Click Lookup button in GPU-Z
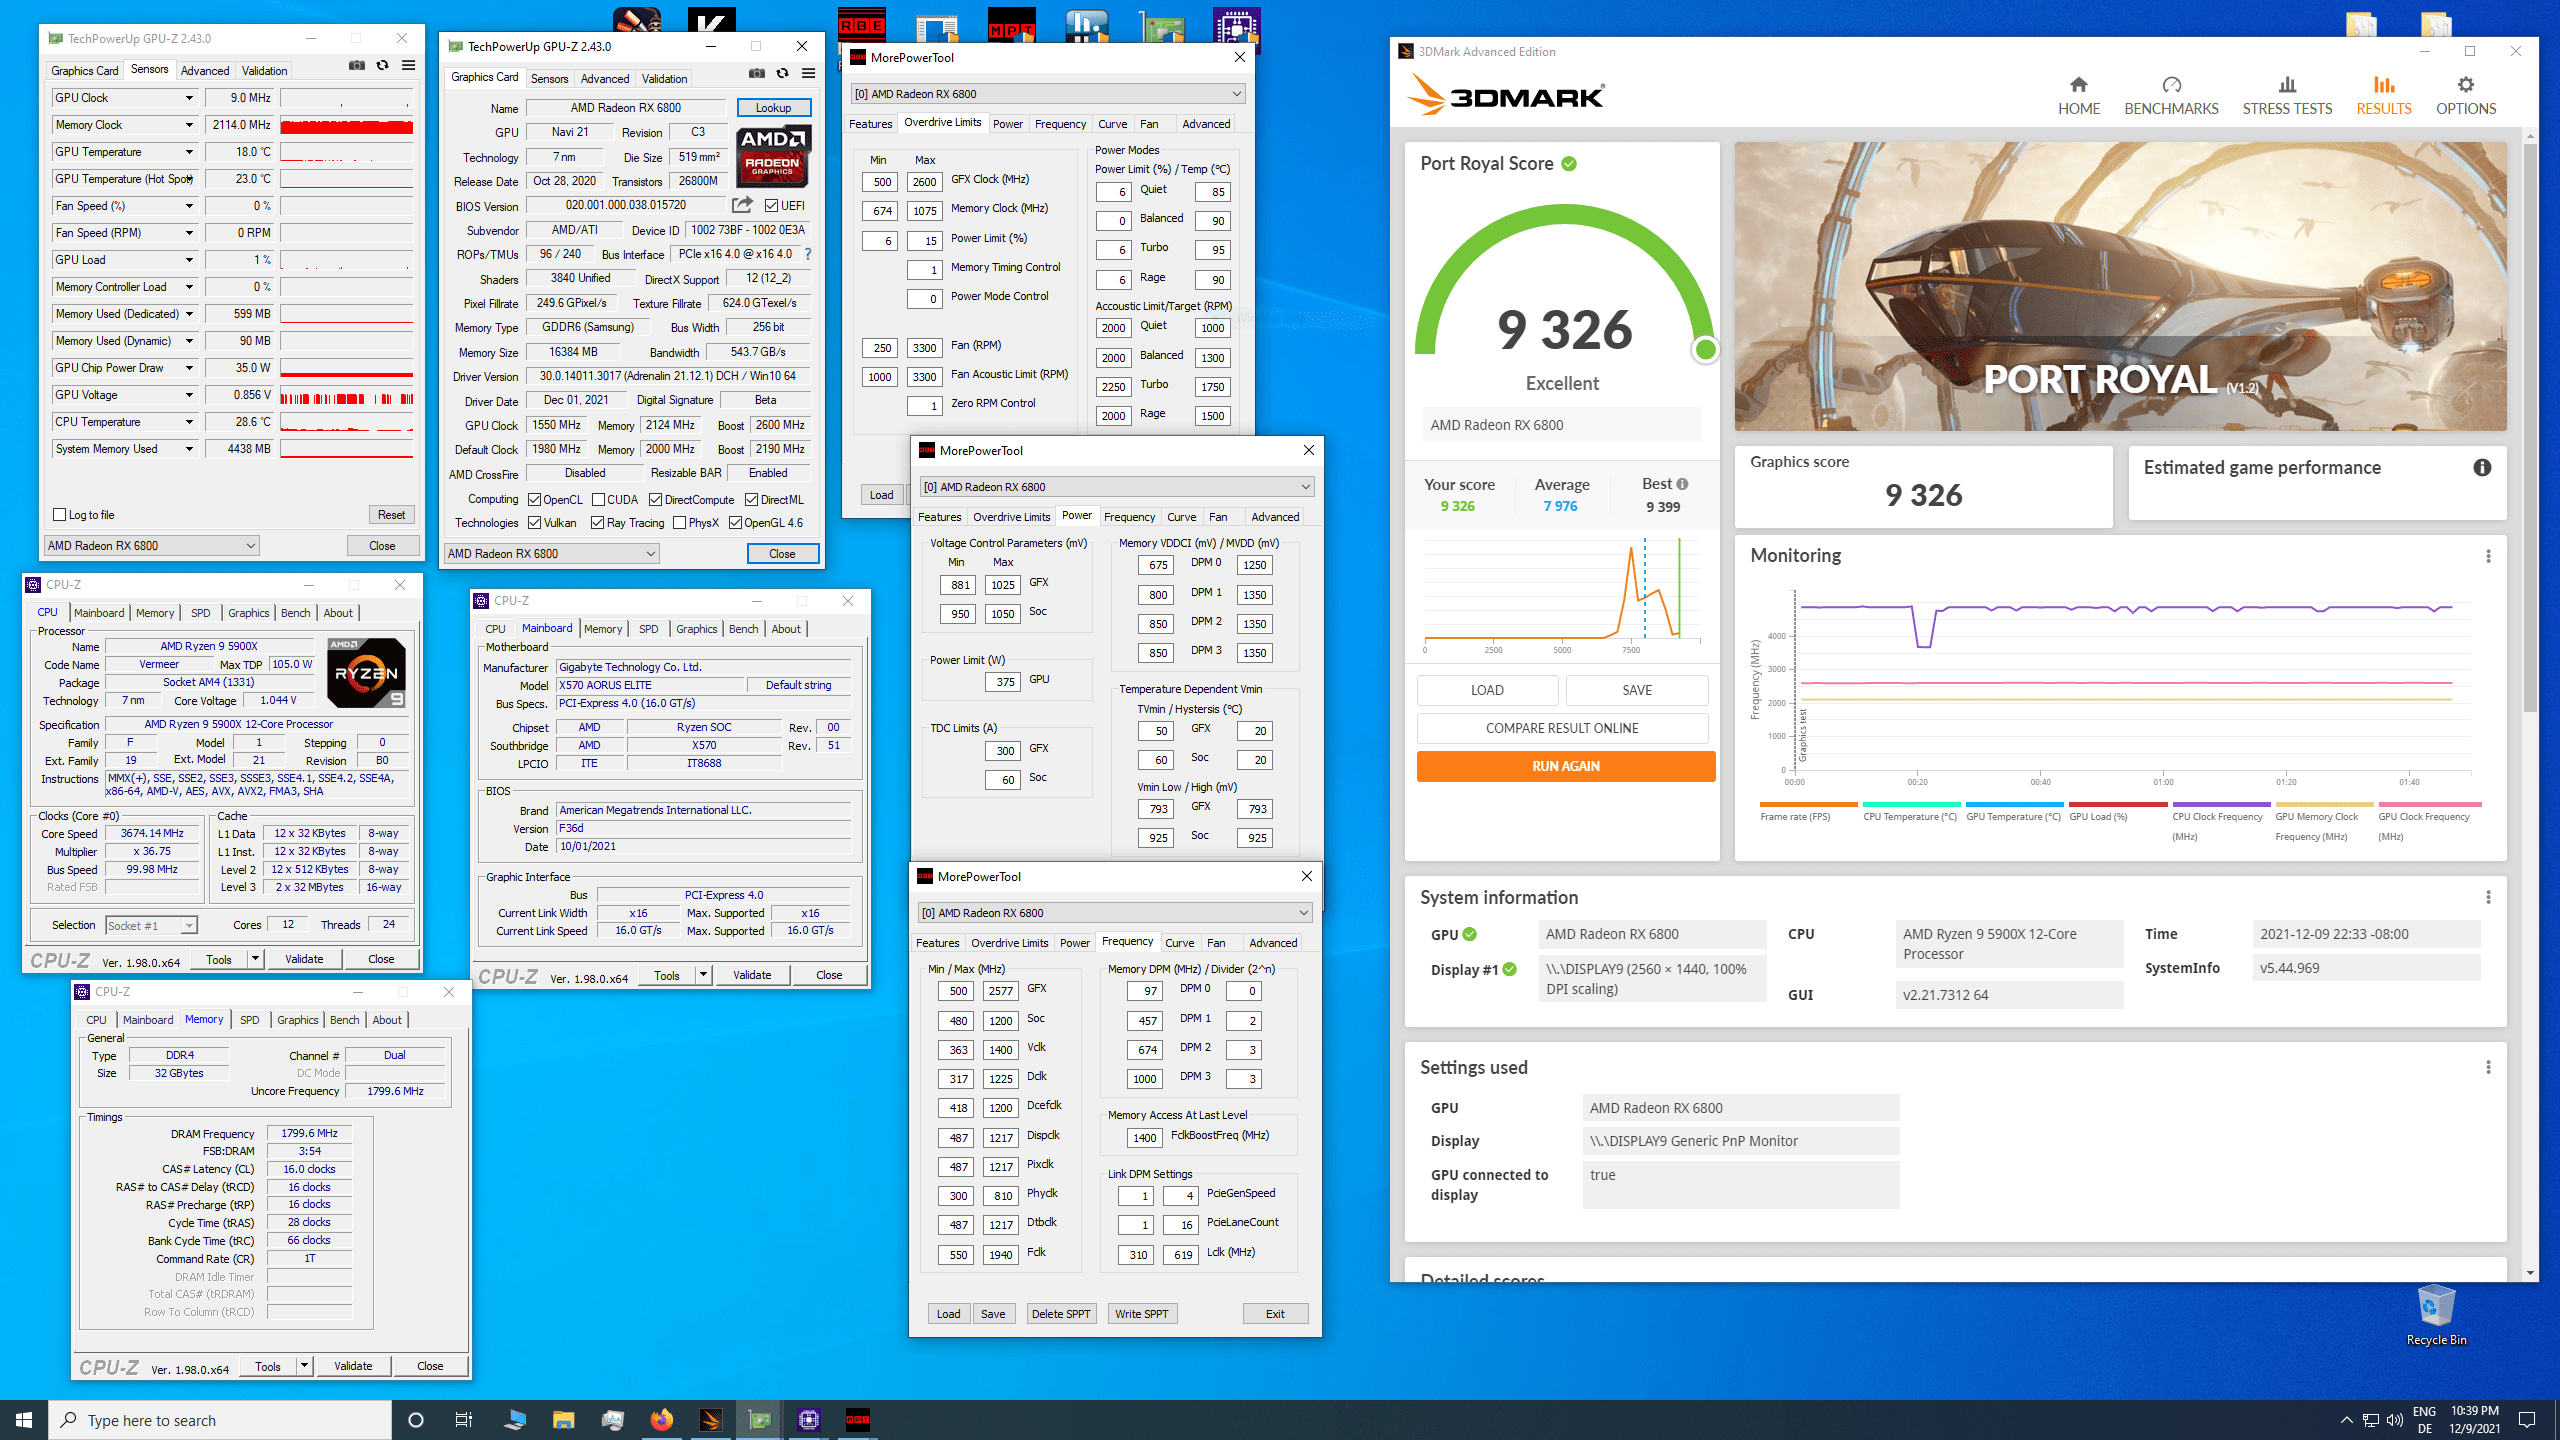This screenshot has height=1440, width=2560. pyautogui.click(x=773, y=108)
